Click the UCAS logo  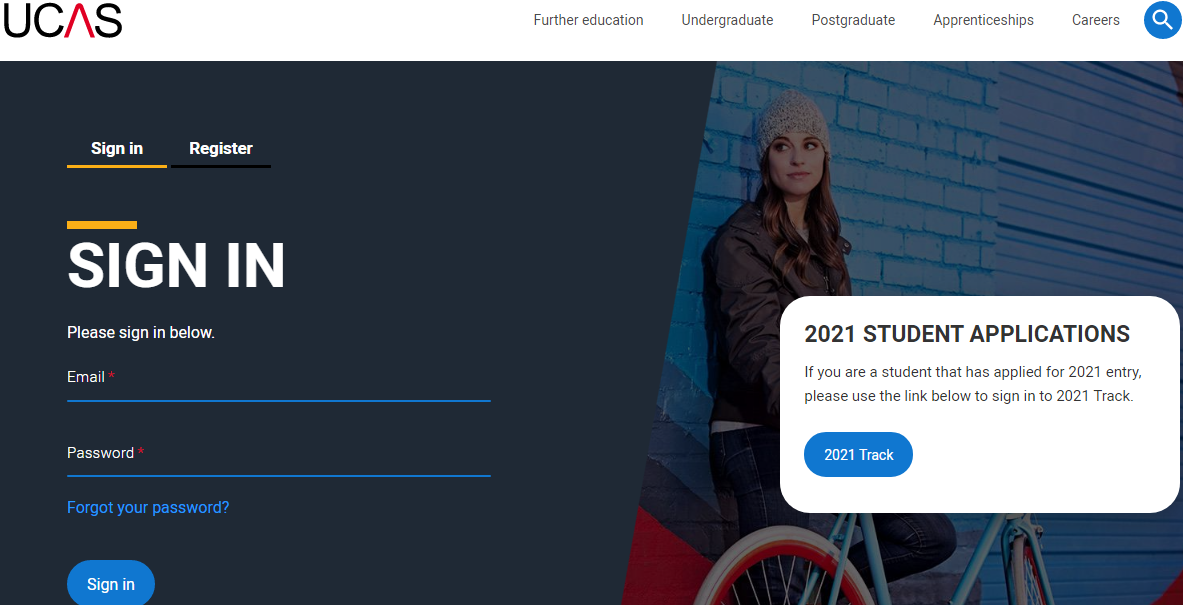pyautogui.click(x=63, y=20)
